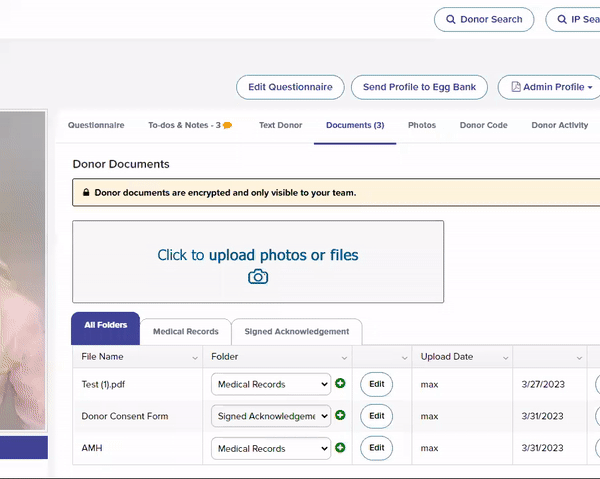
Task: Open folder dropdown for Test (1).pdf
Action: (270, 384)
